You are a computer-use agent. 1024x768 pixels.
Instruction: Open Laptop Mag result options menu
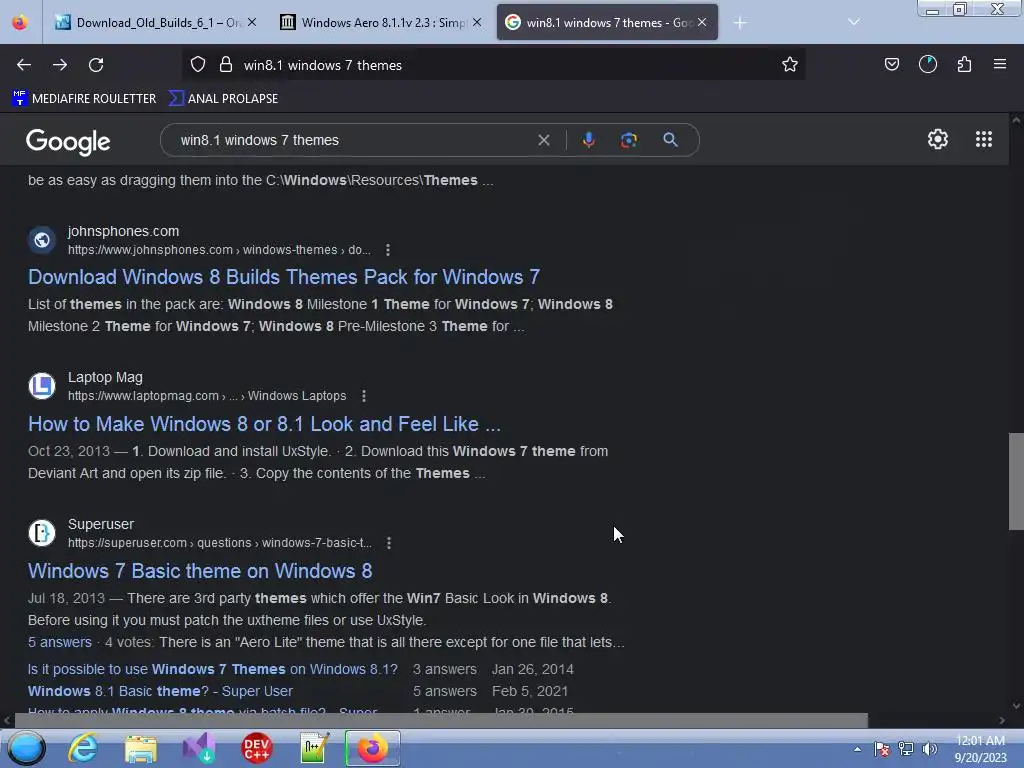(364, 396)
